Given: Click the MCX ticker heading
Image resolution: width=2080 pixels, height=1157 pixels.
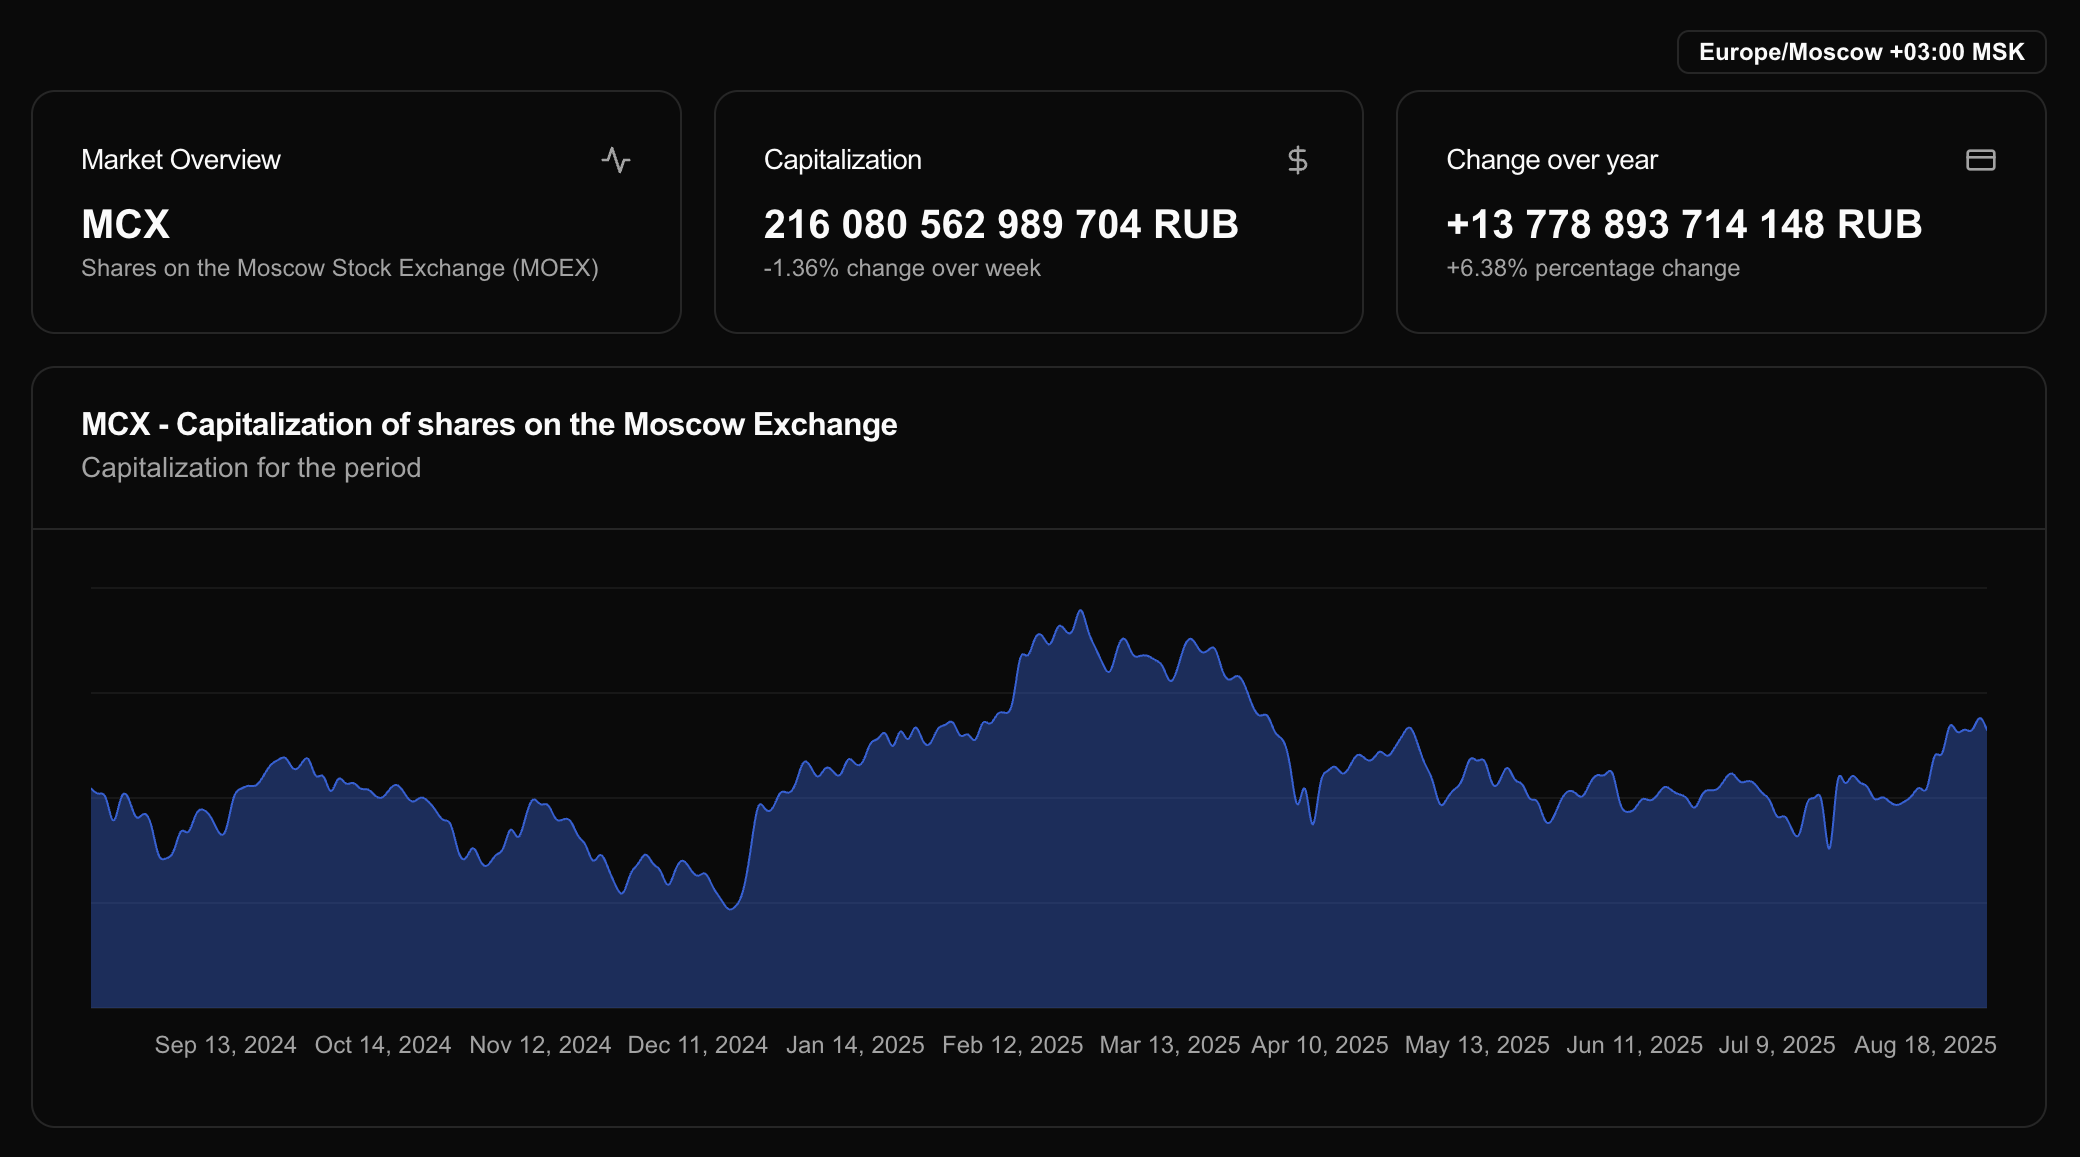Looking at the screenshot, I should tap(125, 224).
